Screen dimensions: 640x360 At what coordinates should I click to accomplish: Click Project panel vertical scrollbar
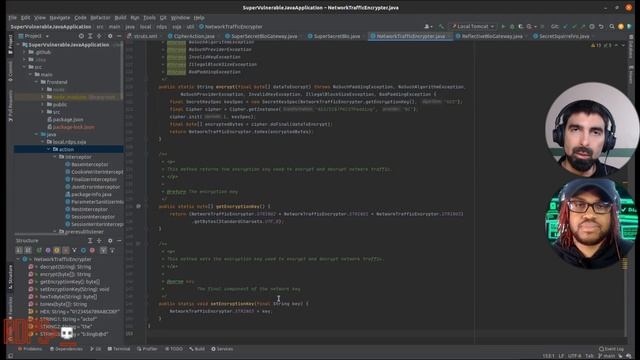[122, 71]
